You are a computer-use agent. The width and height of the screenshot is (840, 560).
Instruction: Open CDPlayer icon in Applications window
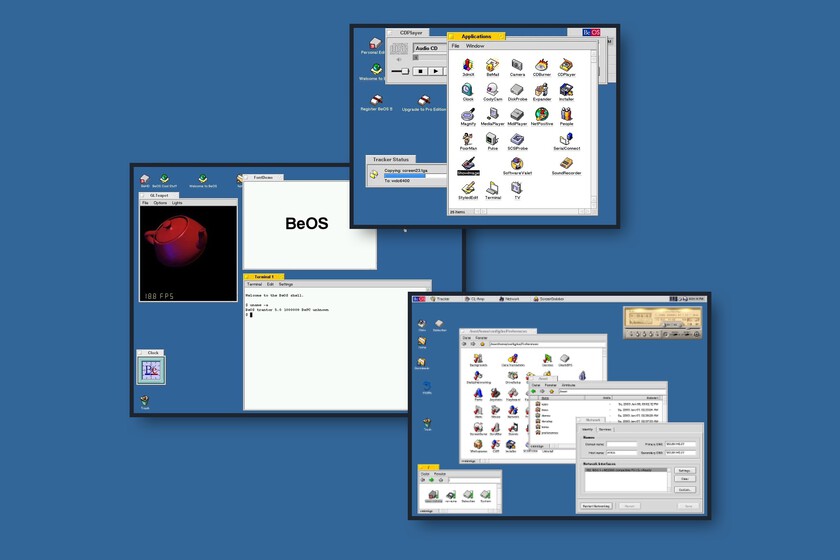point(566,66)
